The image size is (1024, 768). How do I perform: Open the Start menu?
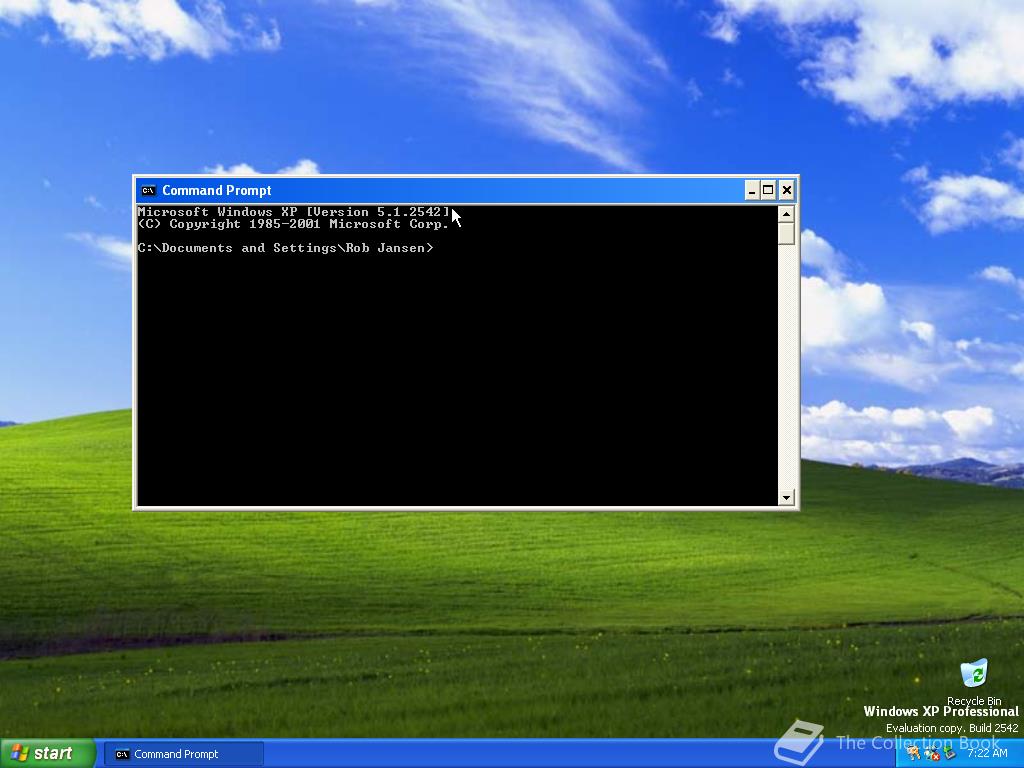click(x=47, y=753)
